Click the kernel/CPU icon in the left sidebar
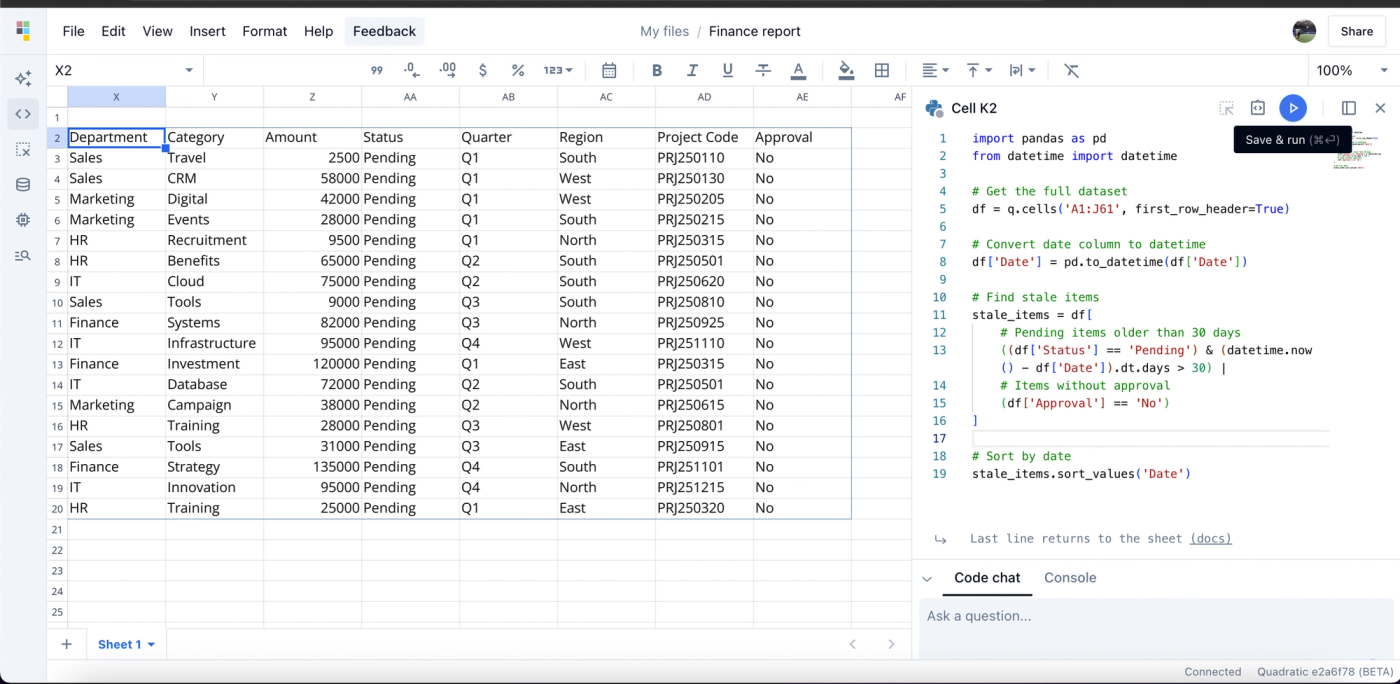 [22, 219]
